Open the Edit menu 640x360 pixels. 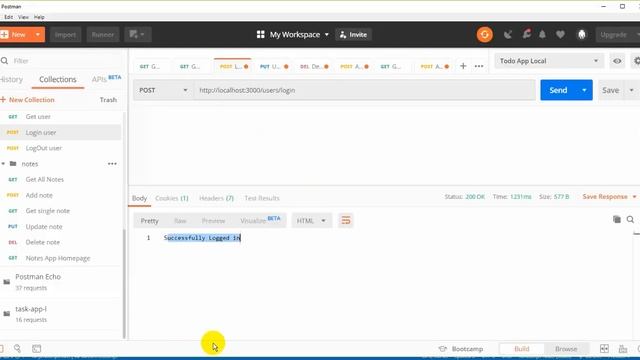[9, 17]
